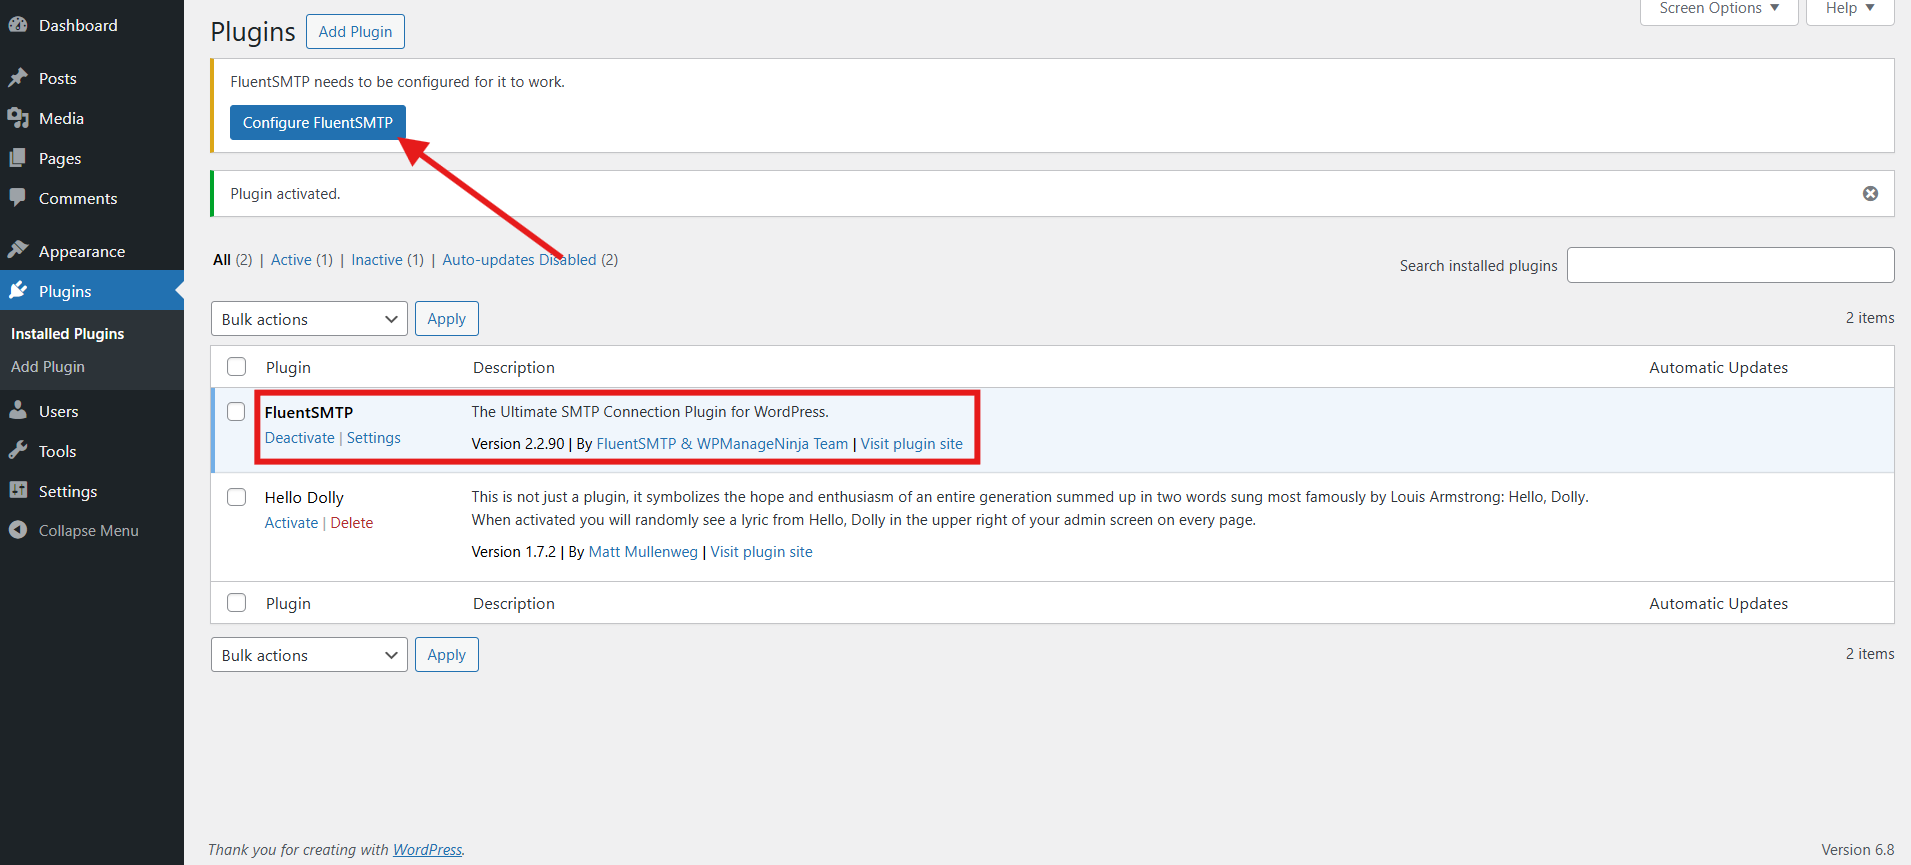The height and width of the screenshot is (865, 1911).
Task: Open the Settings menu item in sidebar
Action: tap(92, 491)
